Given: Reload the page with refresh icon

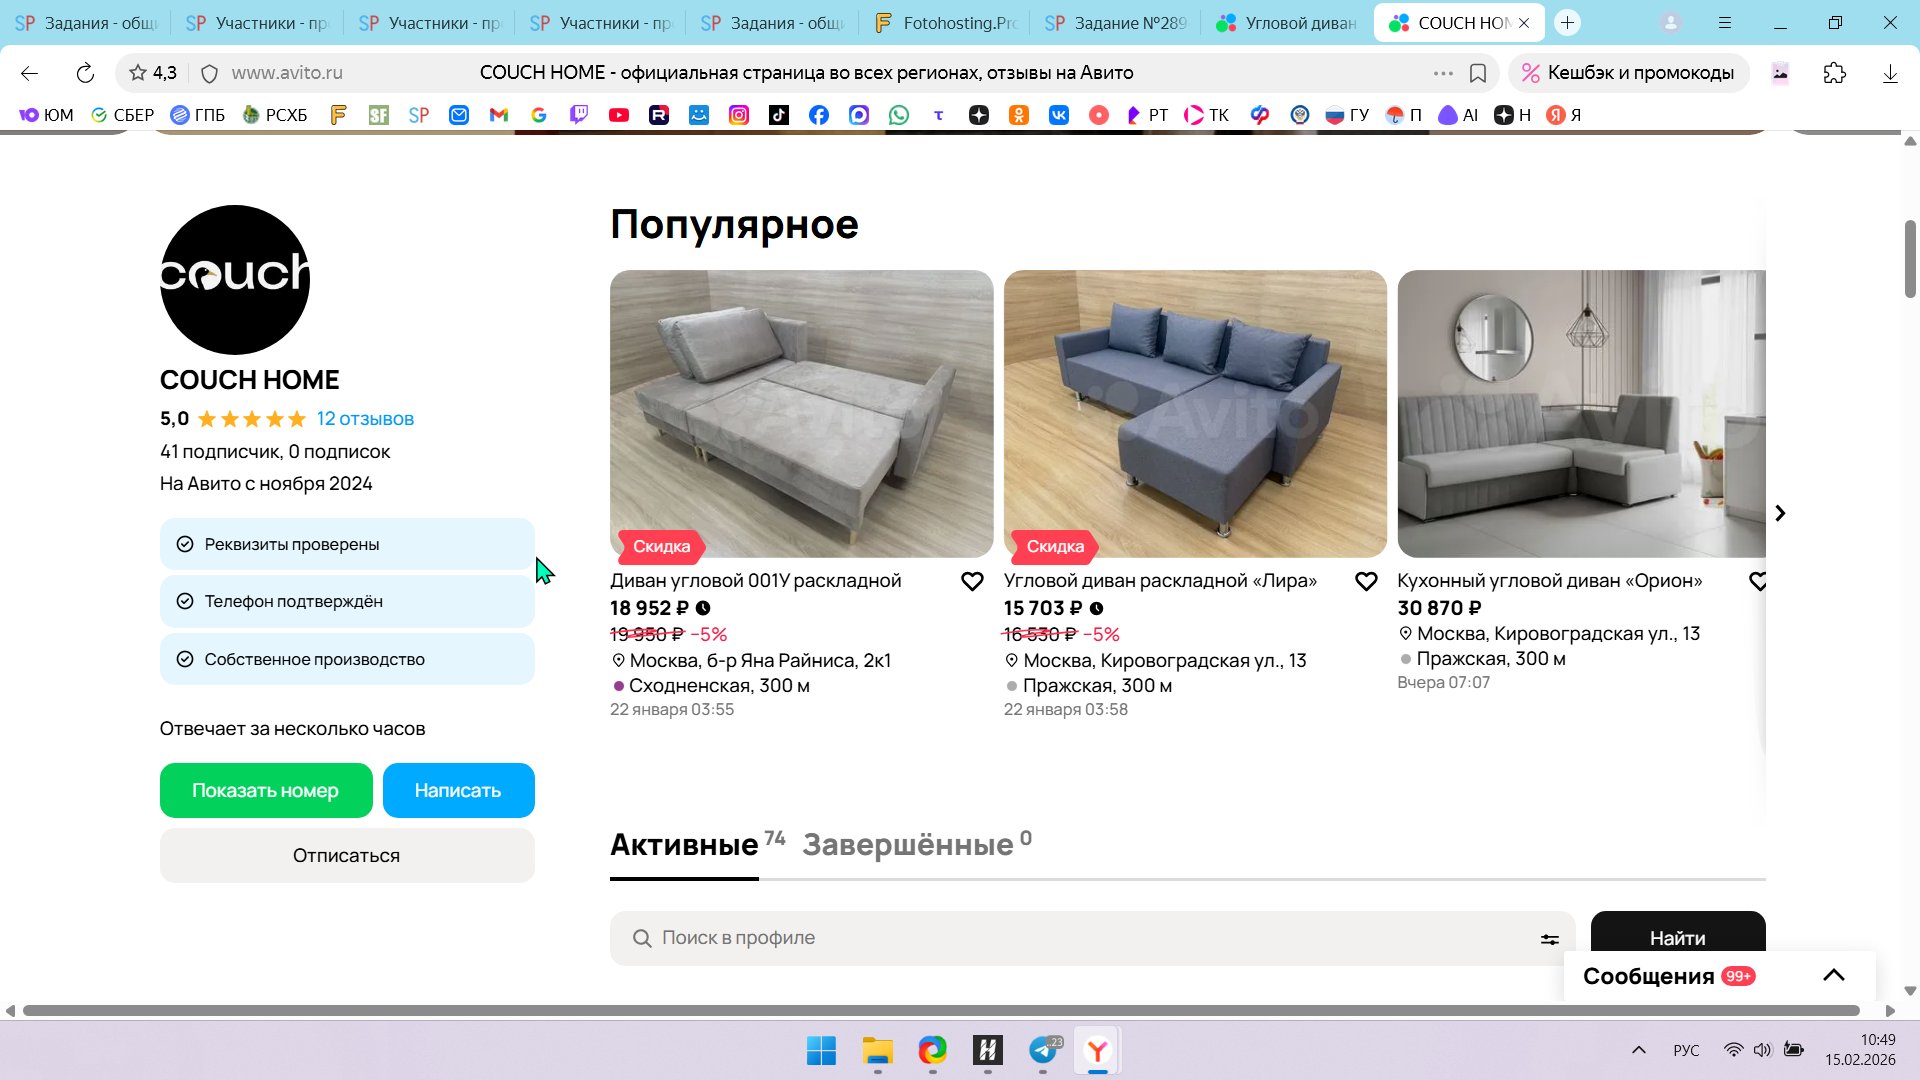Looking at the screenshot, I should 85,73.
